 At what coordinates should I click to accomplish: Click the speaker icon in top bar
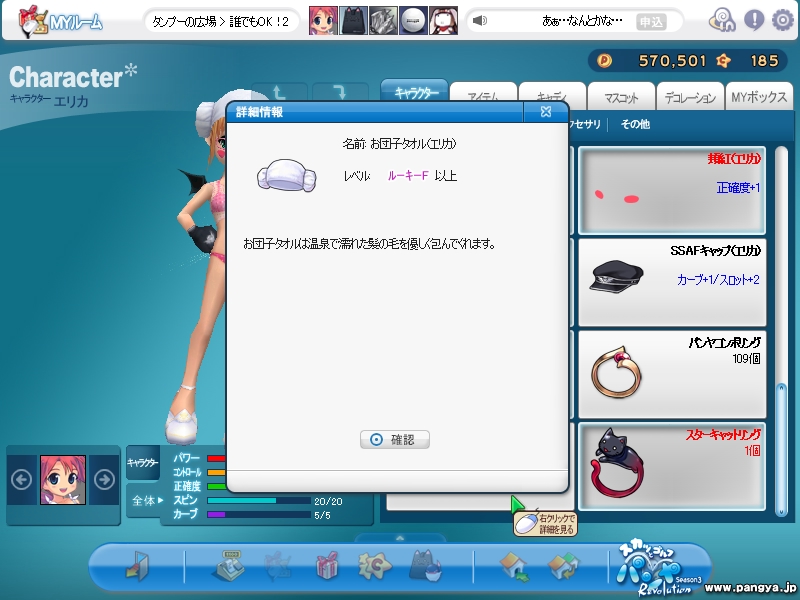click(x=480, y=21)
